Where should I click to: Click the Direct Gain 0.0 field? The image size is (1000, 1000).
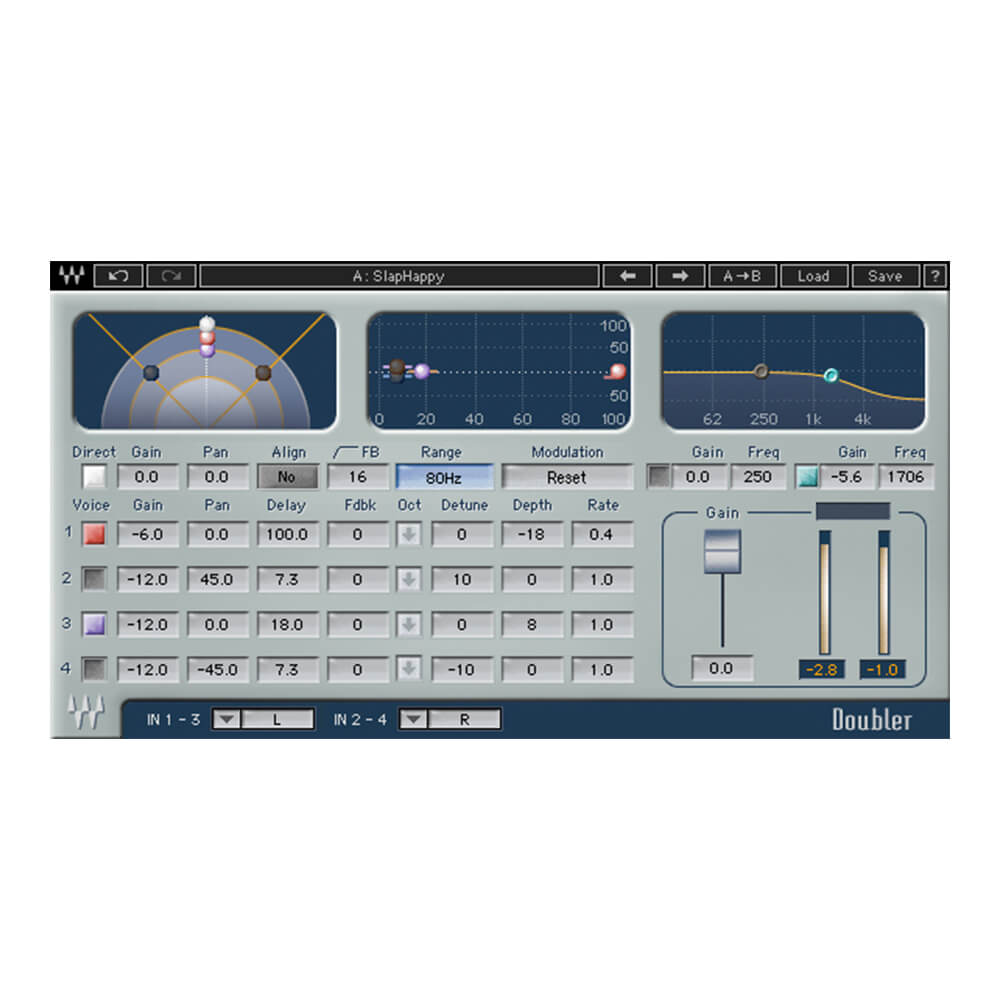[147, 477]
